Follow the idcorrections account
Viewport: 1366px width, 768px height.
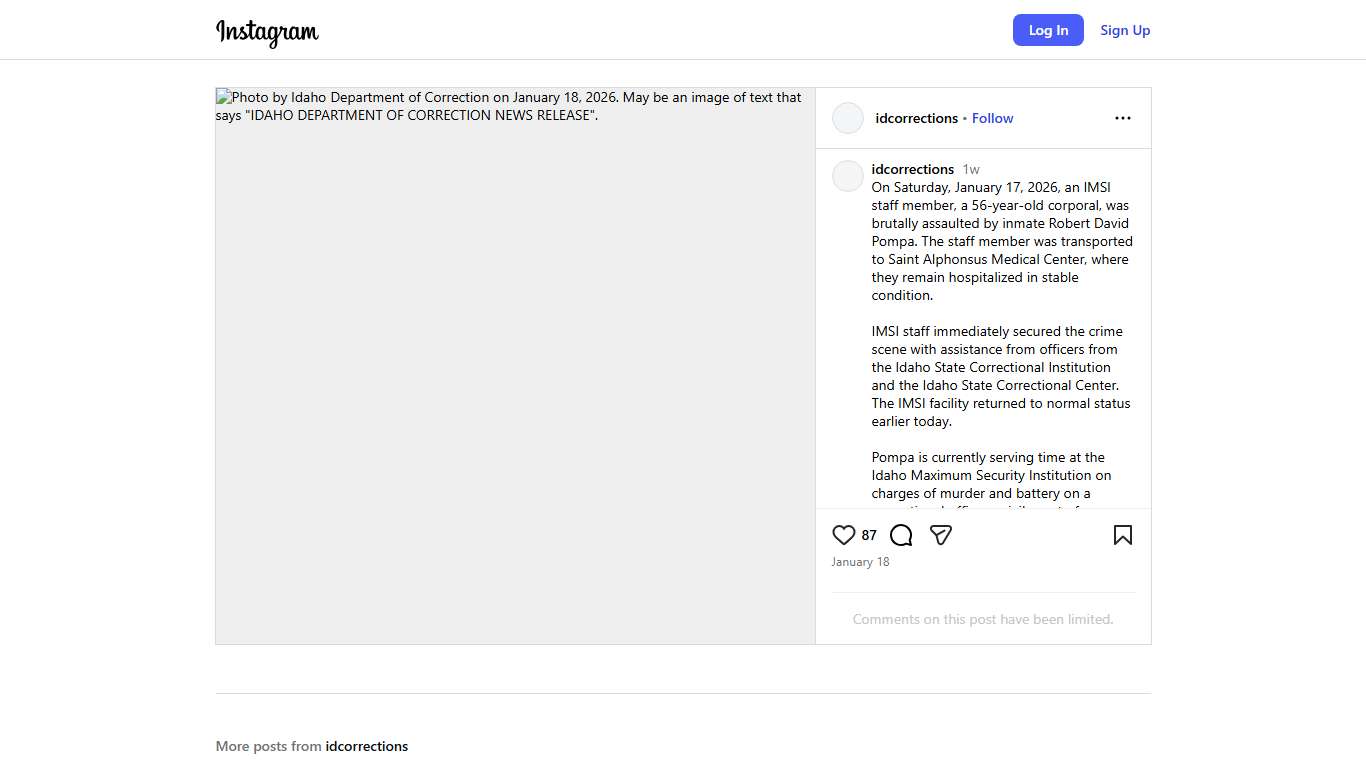tap(992, 118)
